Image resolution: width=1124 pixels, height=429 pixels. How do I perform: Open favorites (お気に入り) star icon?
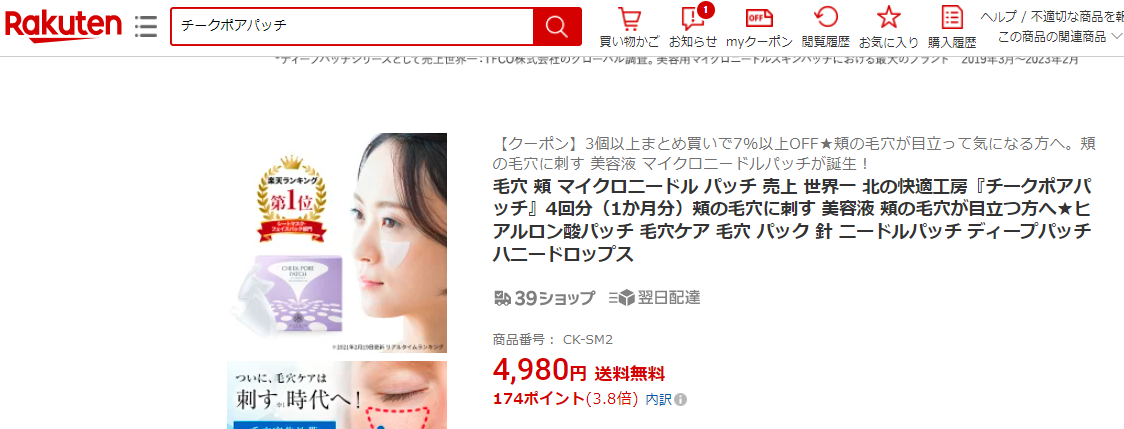point(889,27)
